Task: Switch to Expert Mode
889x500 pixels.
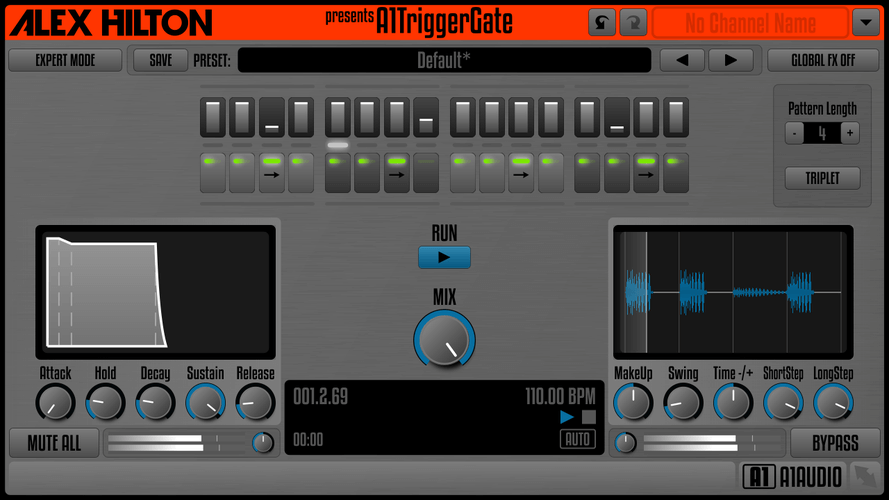Action: coord(65,60)
